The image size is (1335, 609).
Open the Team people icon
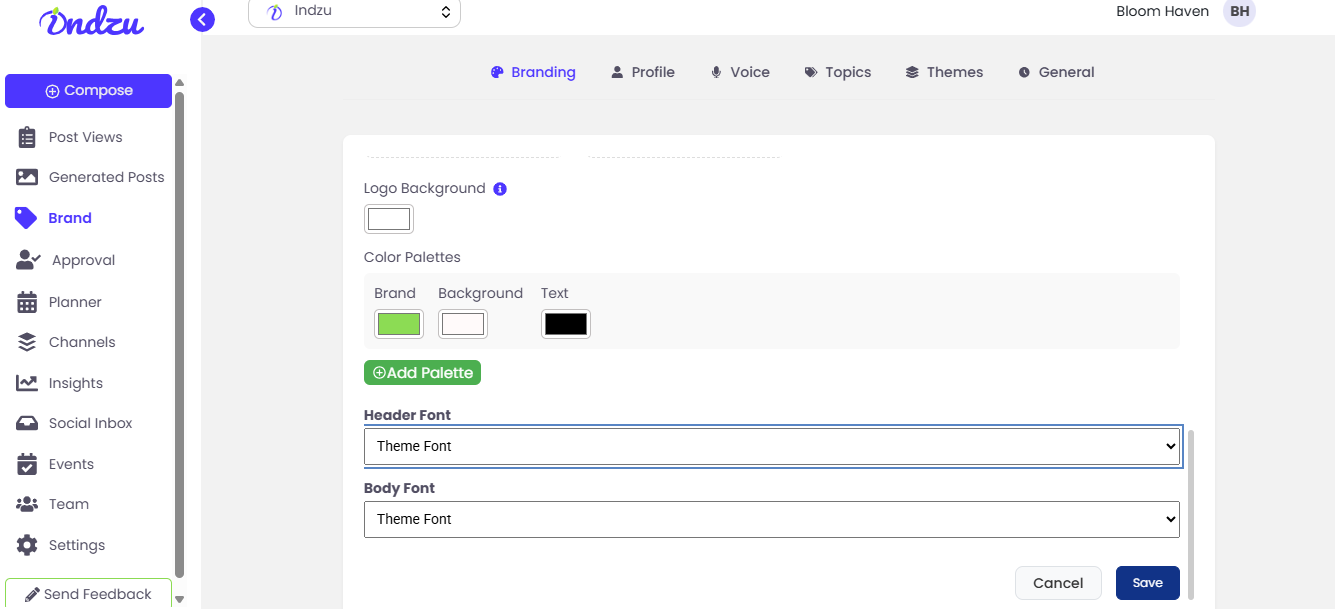tap(27, 504)
